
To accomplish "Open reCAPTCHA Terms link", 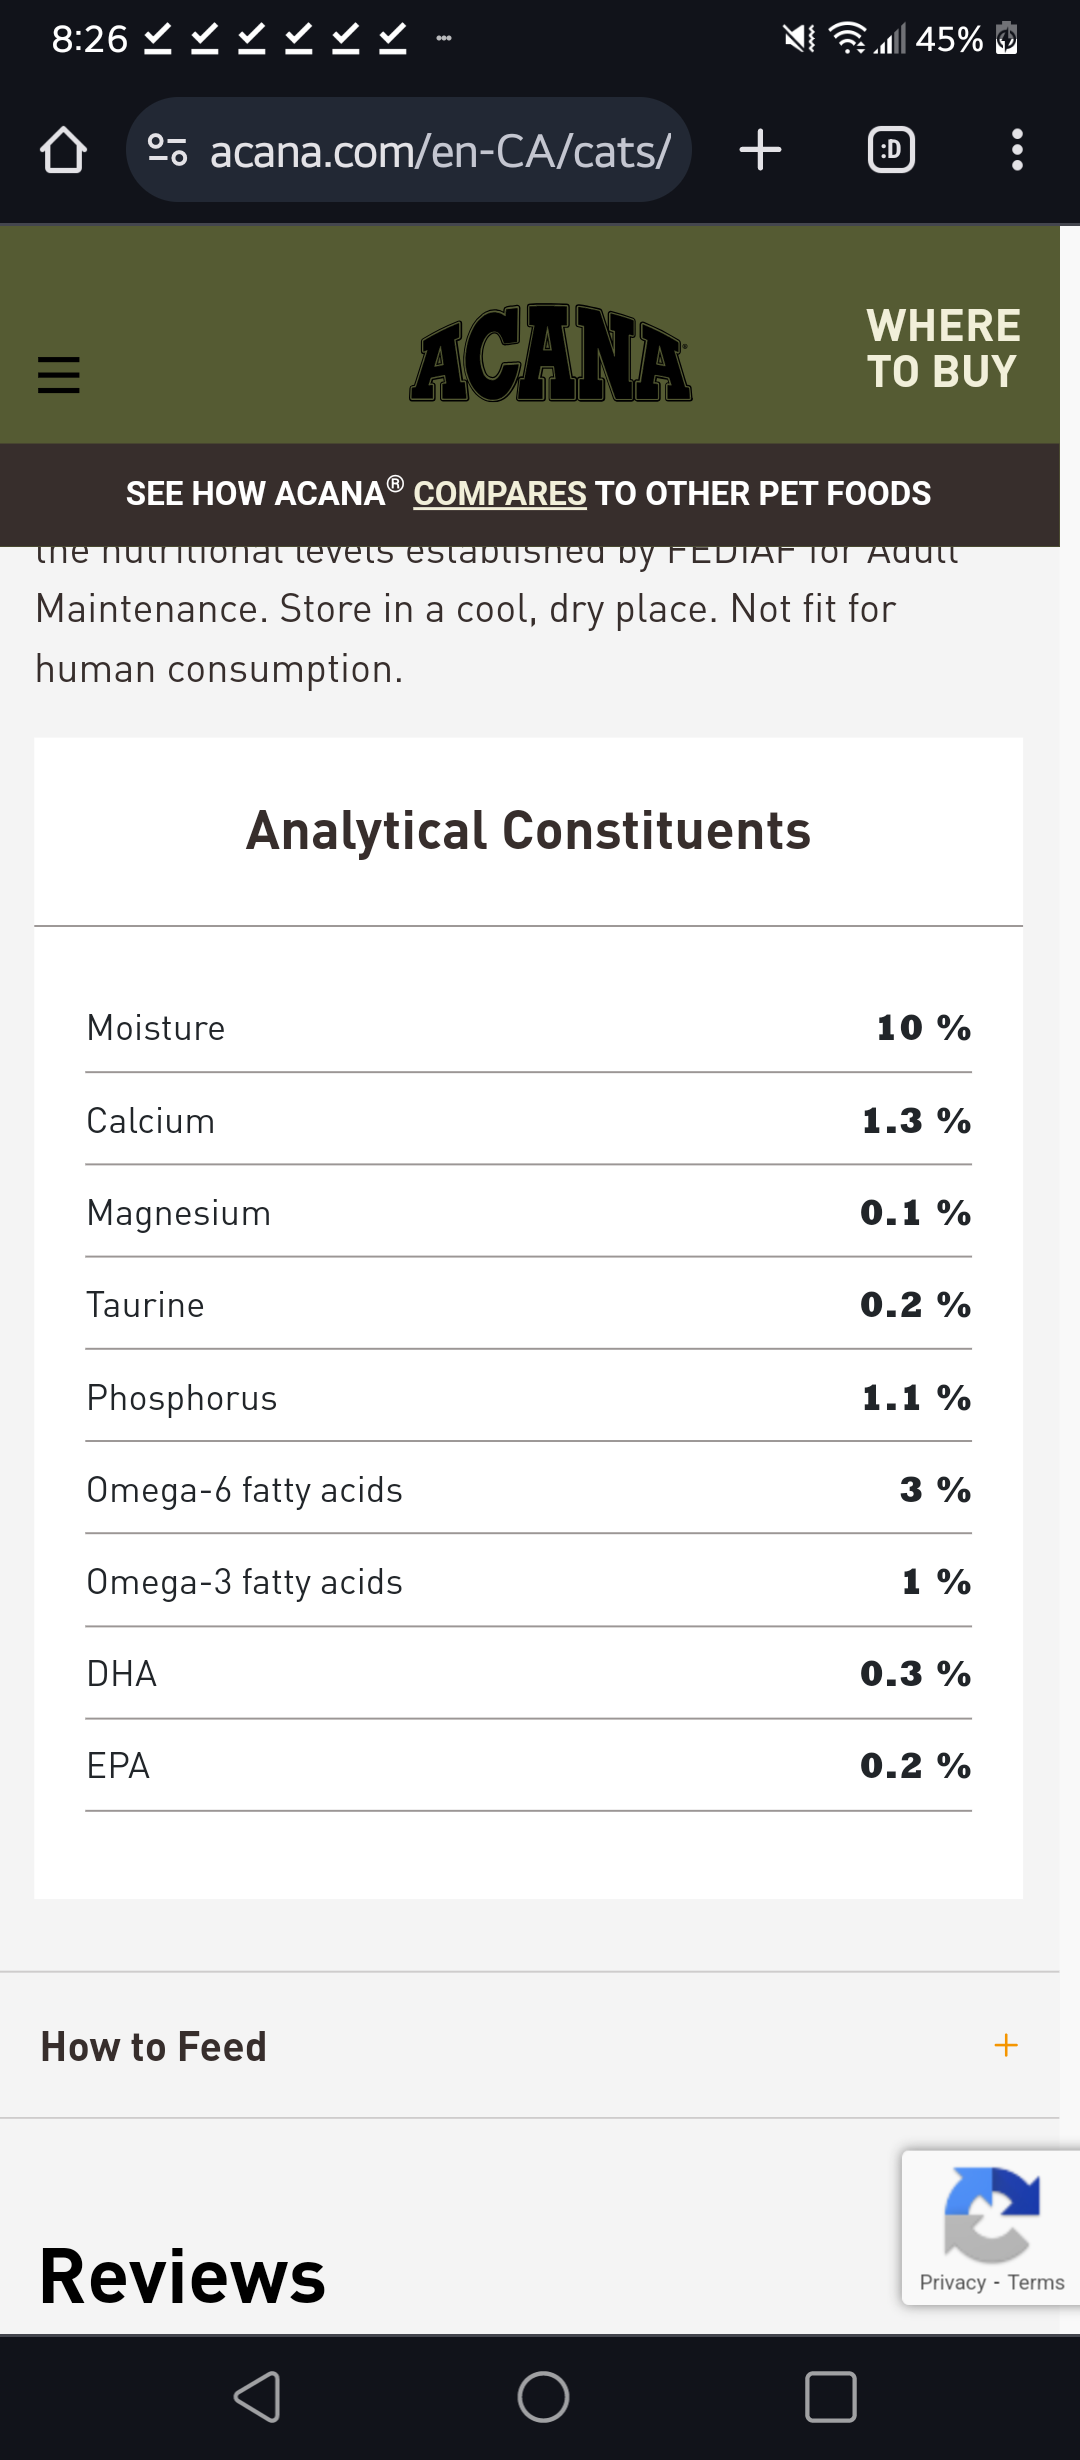I will click(1036, 2282).
